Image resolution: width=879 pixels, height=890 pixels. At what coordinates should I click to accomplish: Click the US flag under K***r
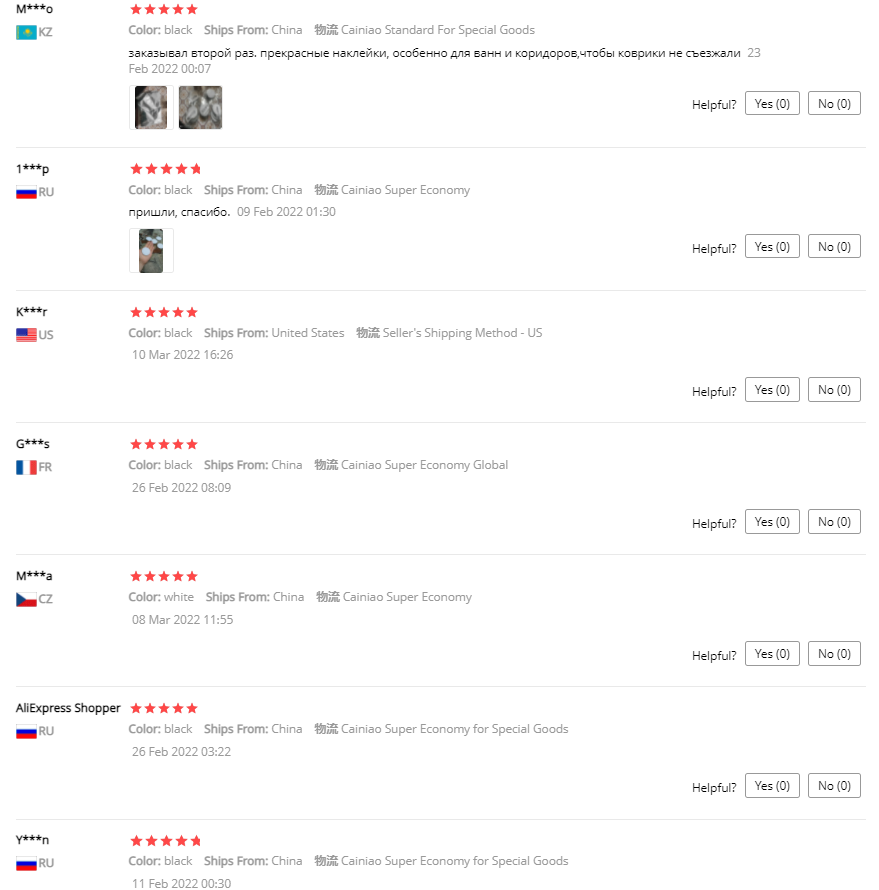point(26,335)
